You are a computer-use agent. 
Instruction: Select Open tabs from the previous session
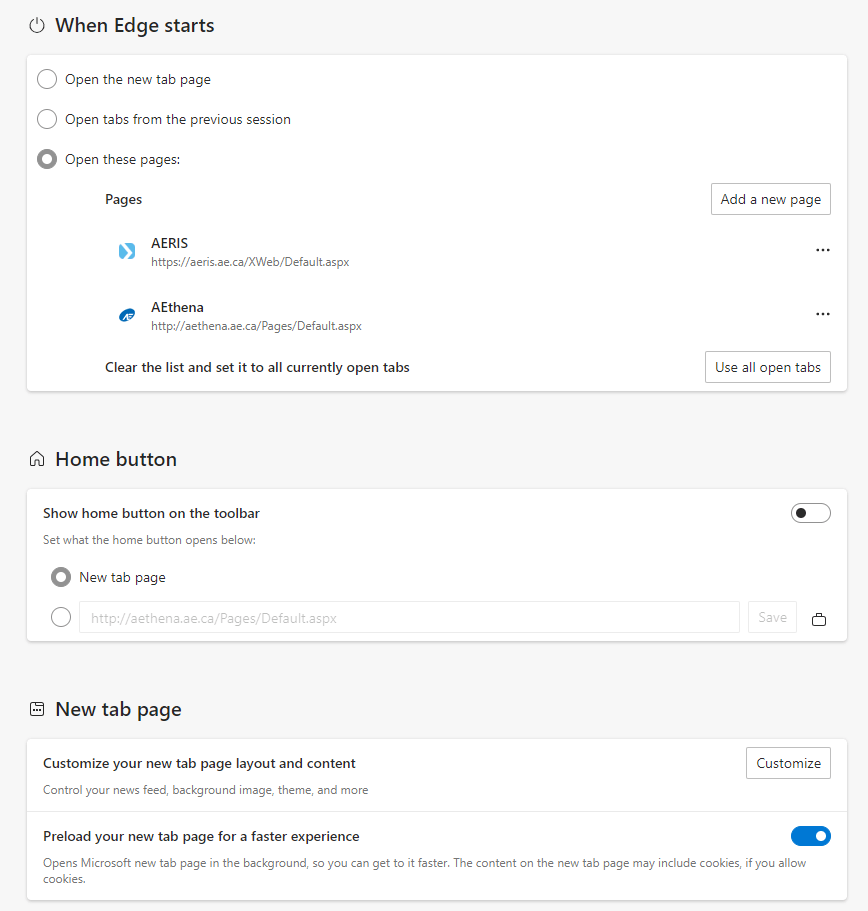click(x=47, y=120)
